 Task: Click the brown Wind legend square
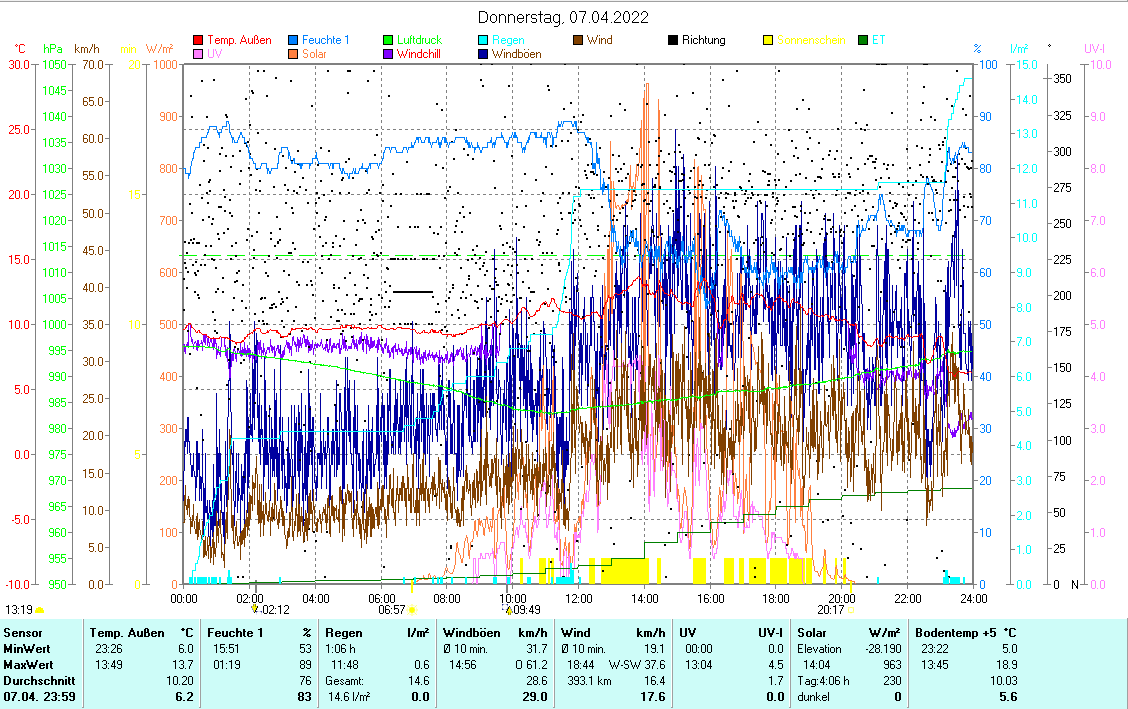(578, 40)
